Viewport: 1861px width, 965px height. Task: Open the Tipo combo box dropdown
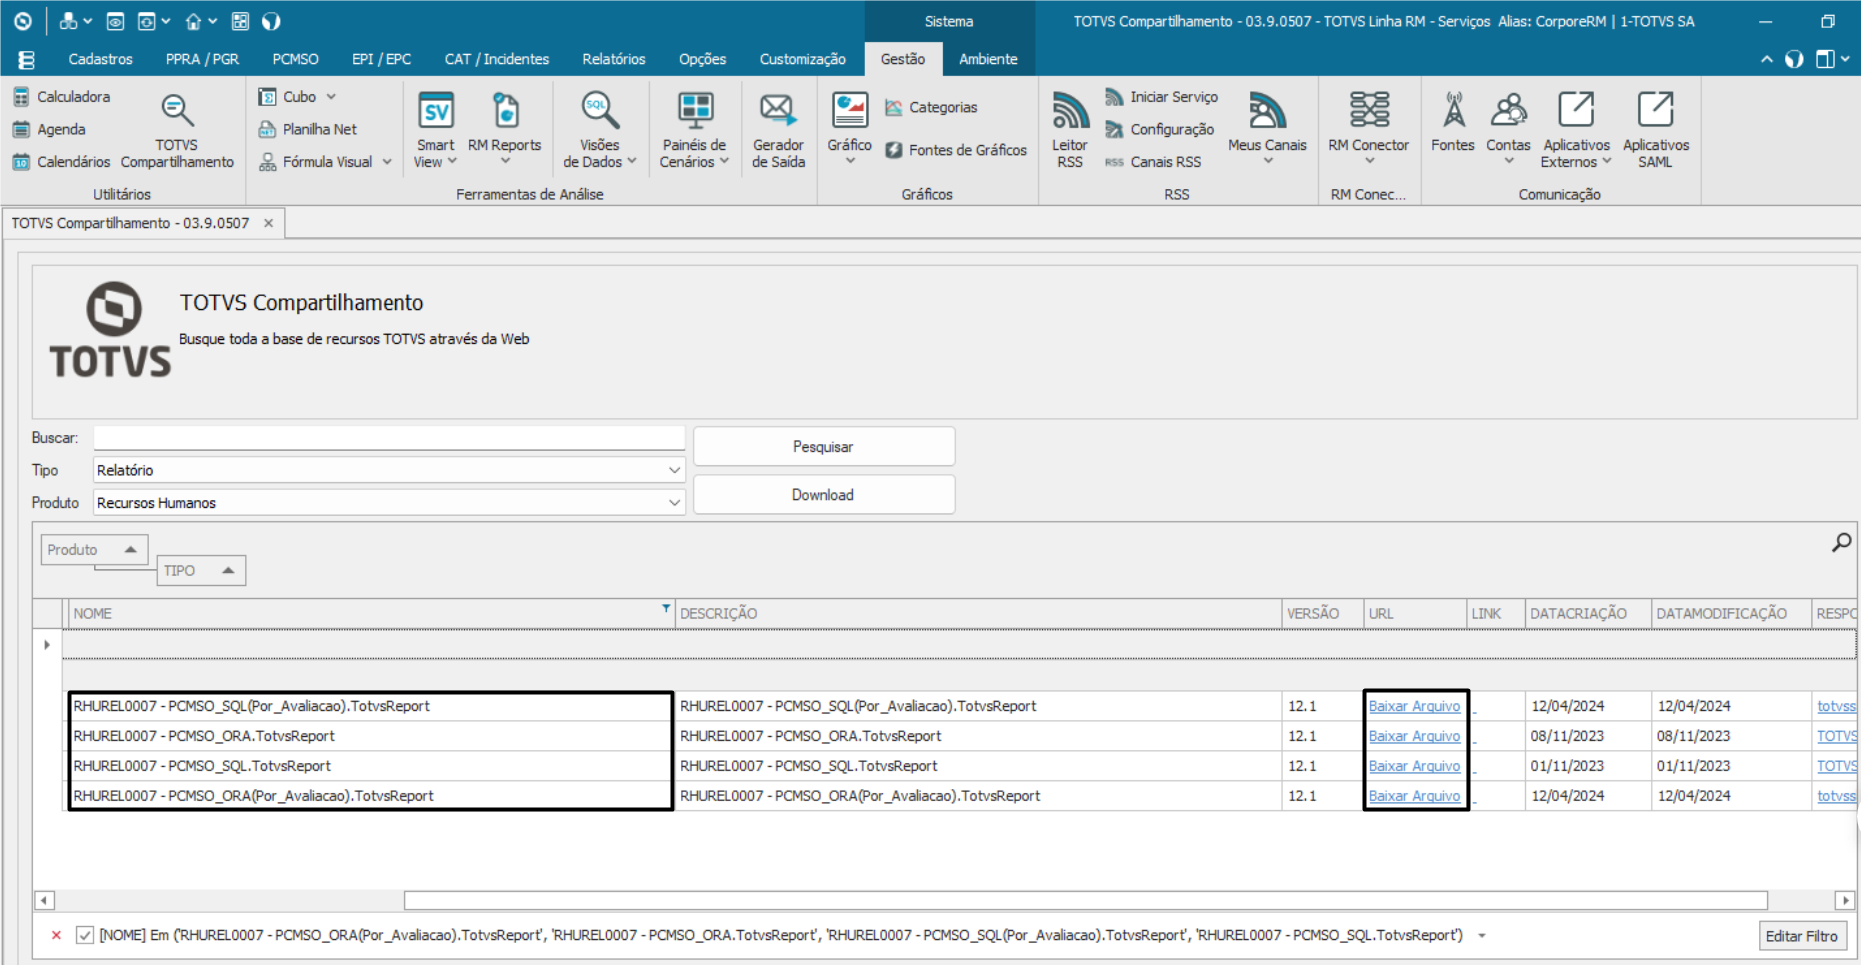(674, 470)
